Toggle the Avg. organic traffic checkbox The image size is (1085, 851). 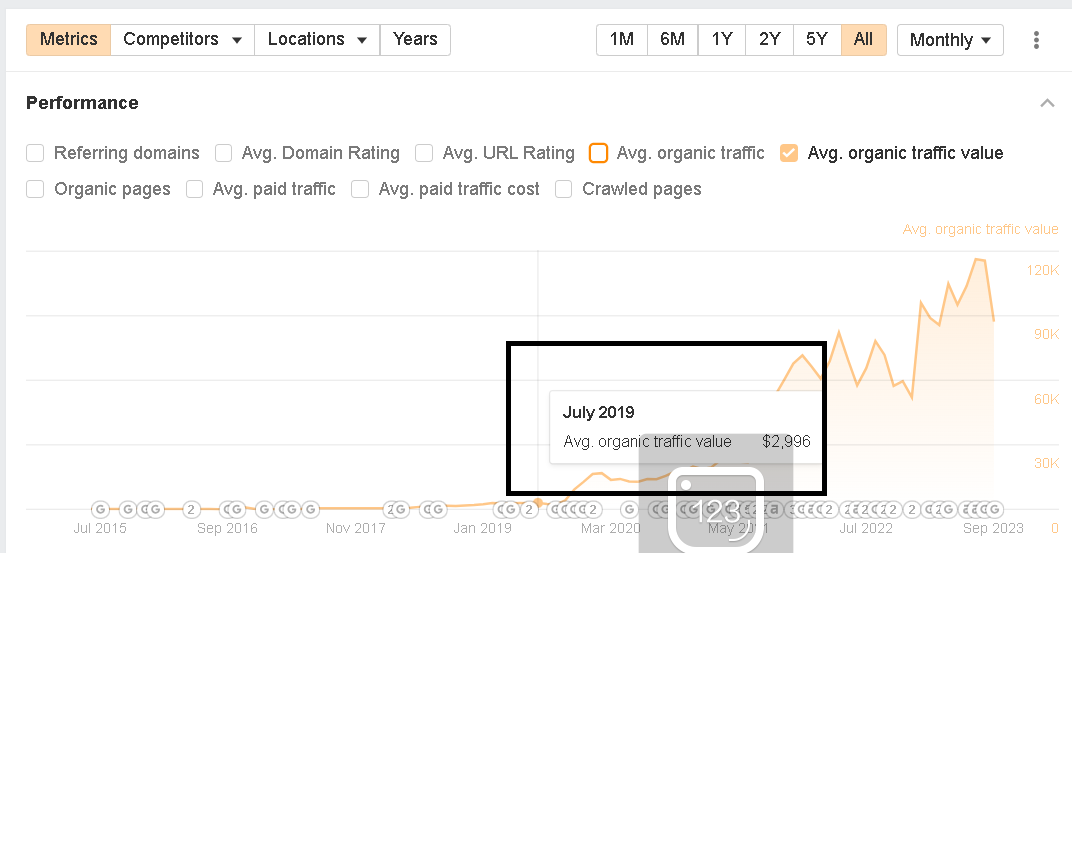coord(598,153)
